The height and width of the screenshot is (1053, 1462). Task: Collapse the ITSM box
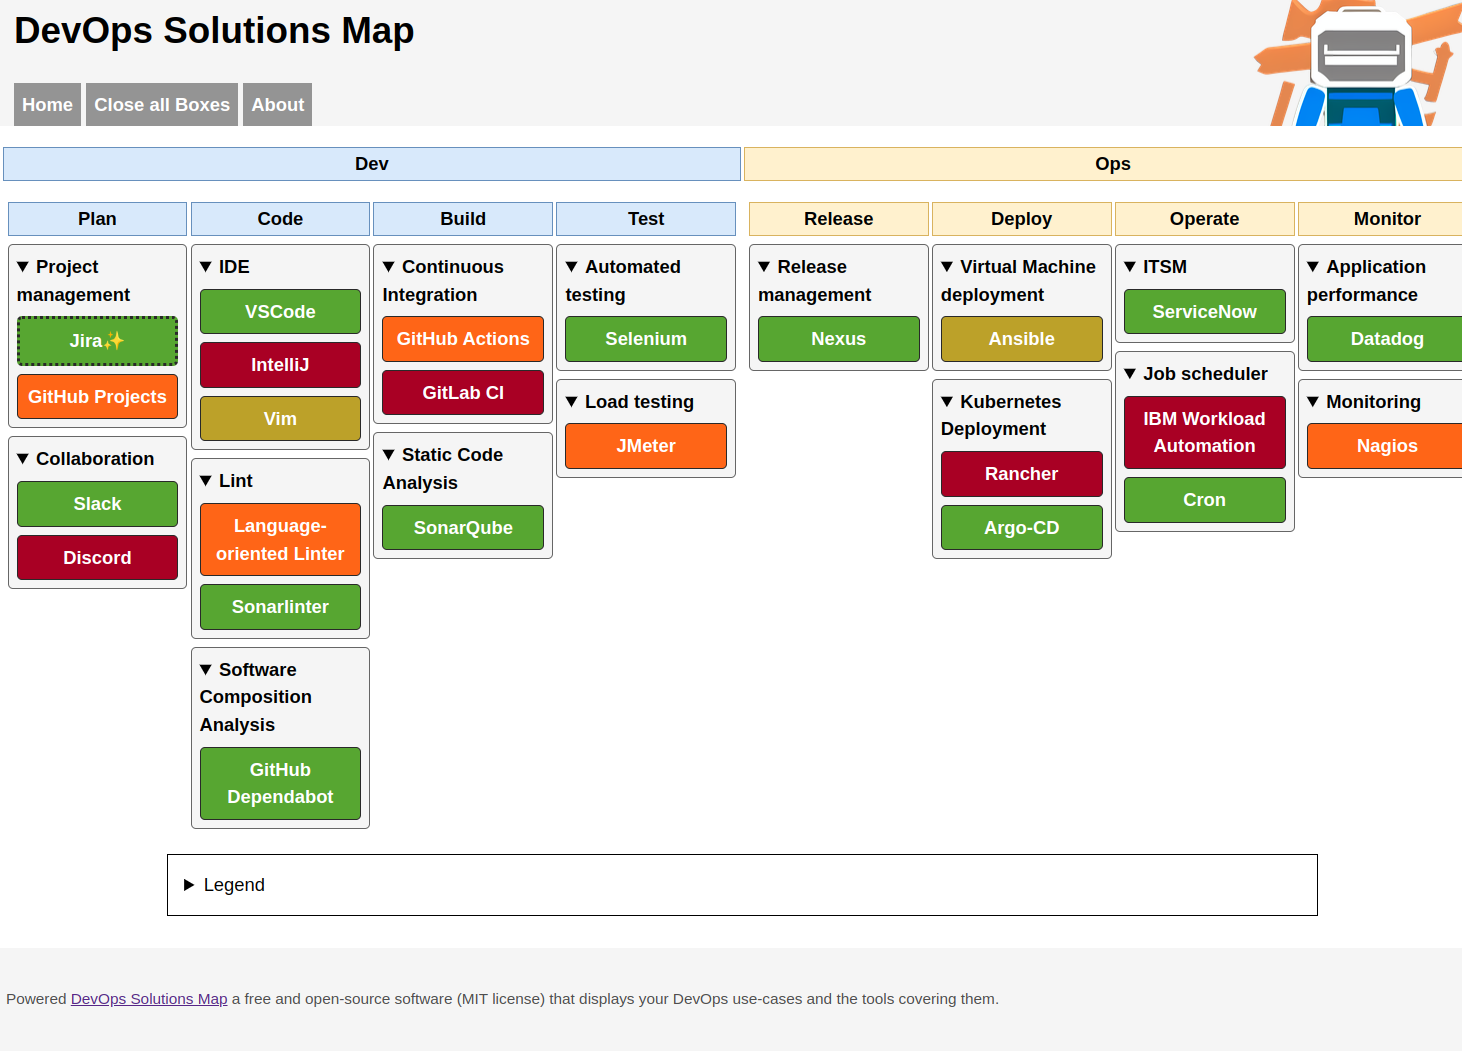click(x=1205, y=267)
